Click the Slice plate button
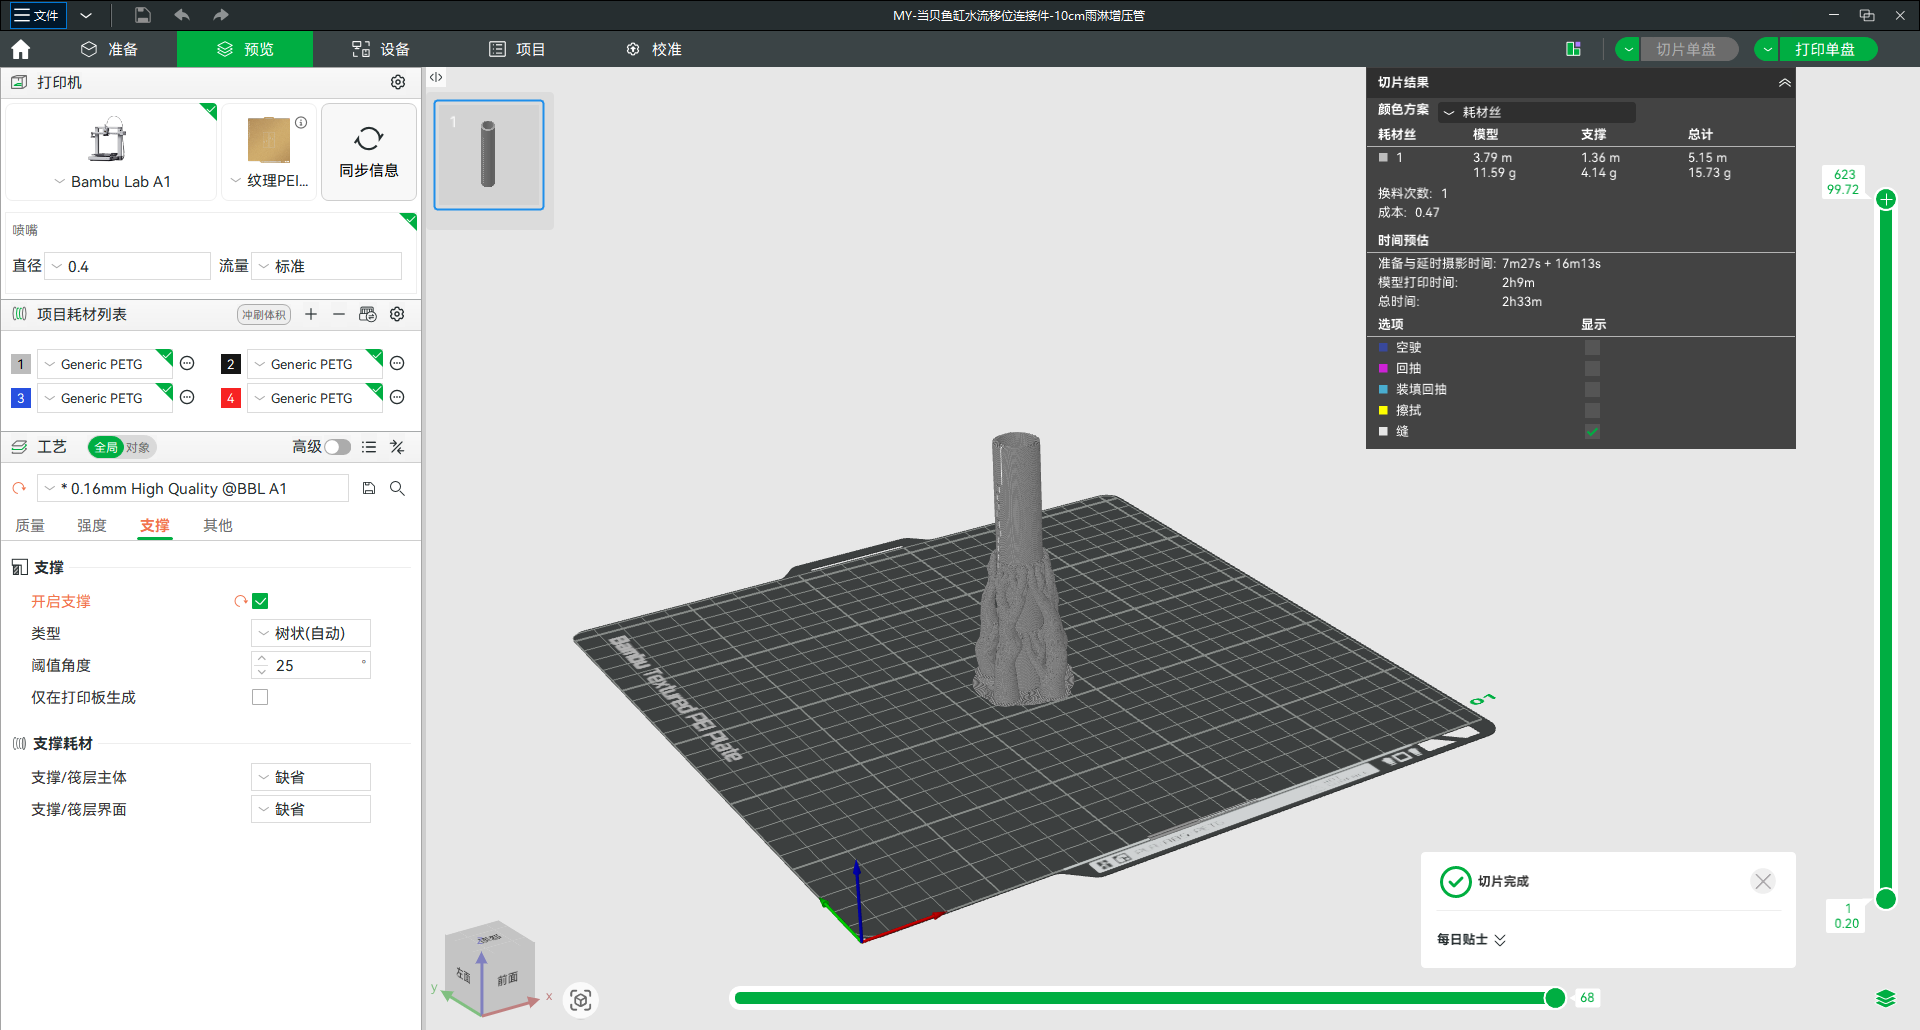Viewport: 1920px width, 1030px height. [1688, 49]
